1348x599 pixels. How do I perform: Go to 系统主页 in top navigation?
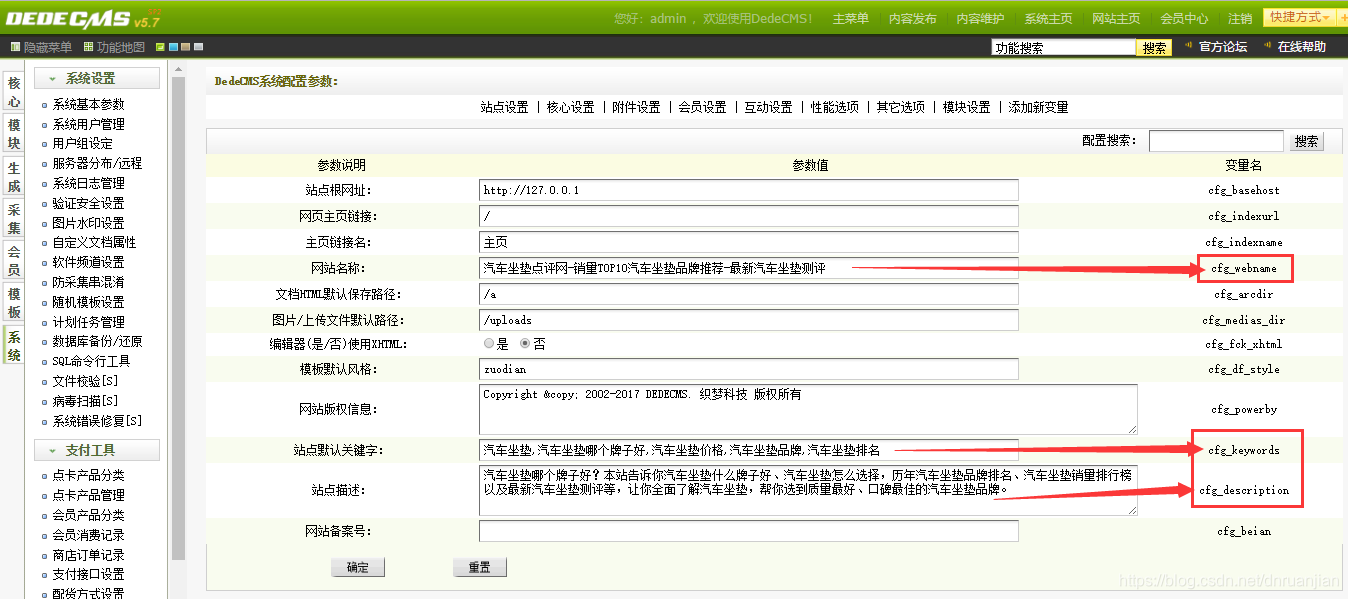pos(1048,19)
